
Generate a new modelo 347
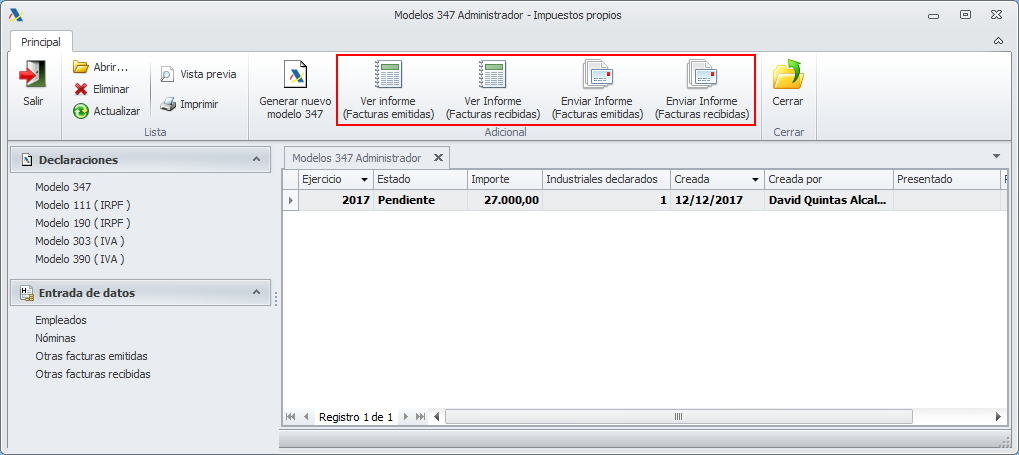coord(295,90)
